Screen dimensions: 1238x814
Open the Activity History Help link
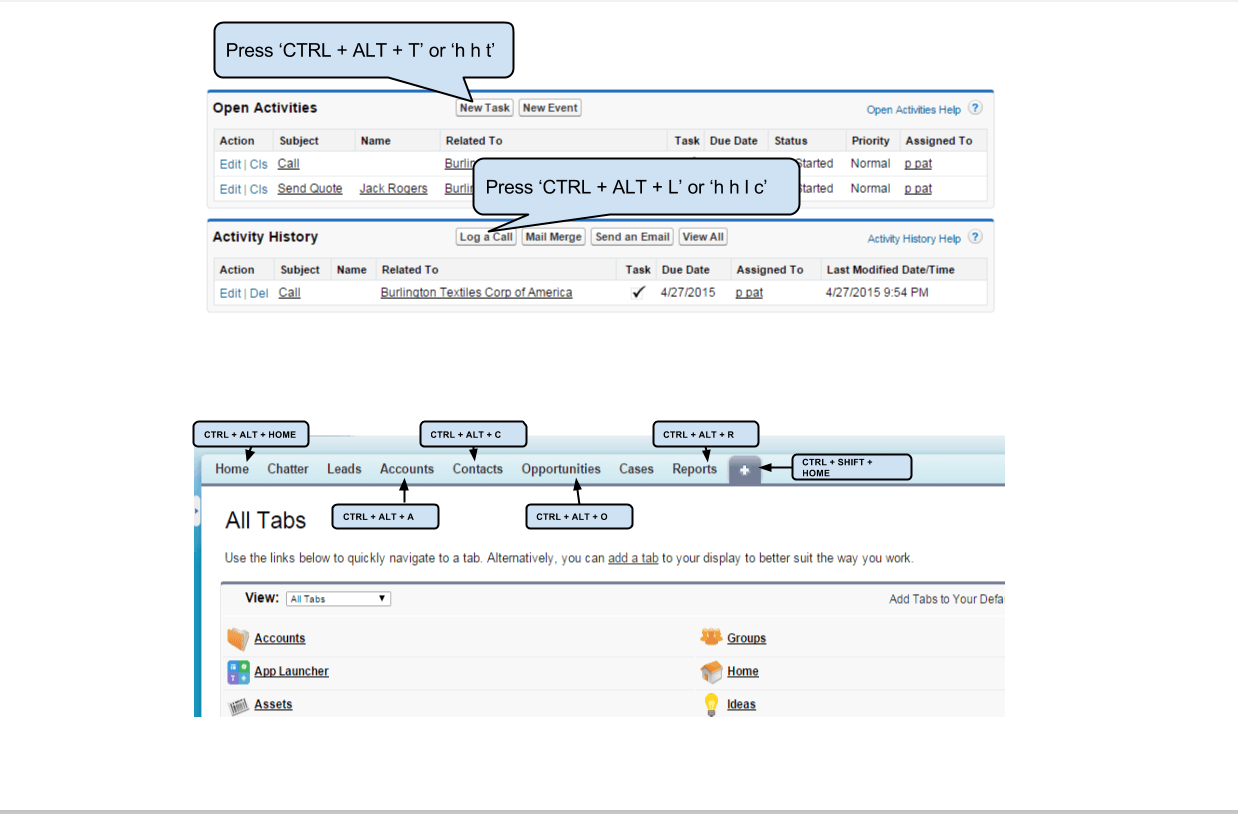coord(914,239)
